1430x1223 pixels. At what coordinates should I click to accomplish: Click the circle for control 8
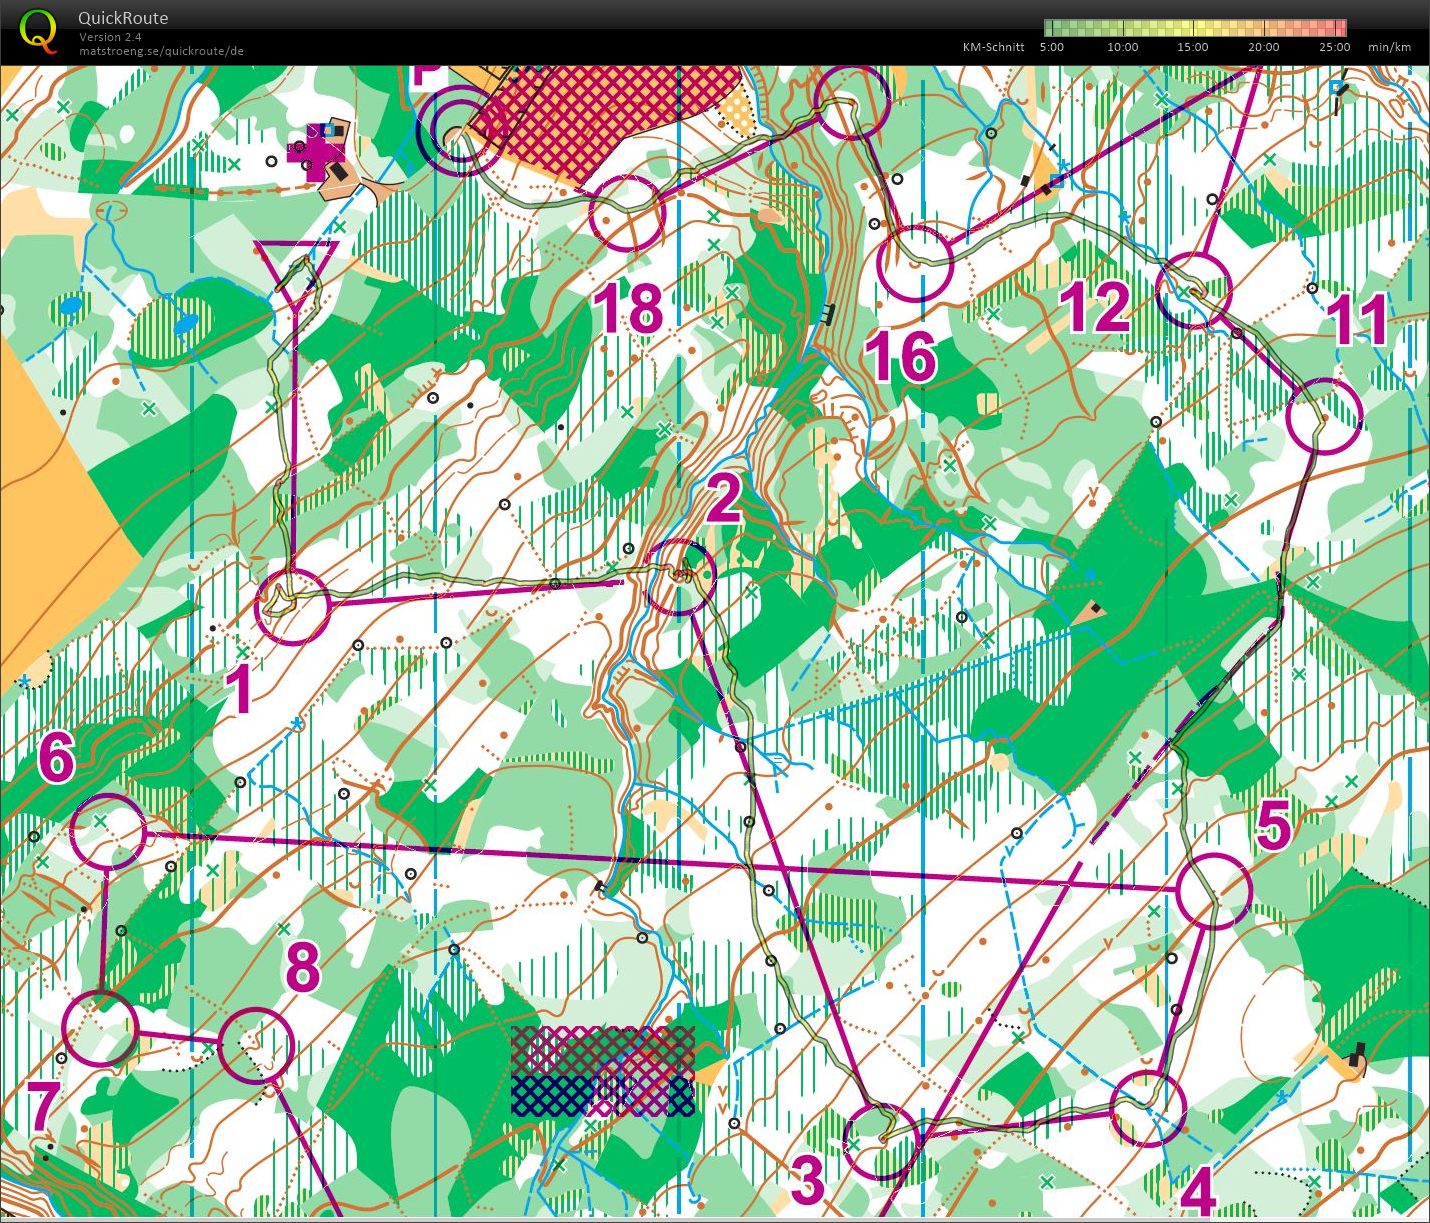(x=256, y=1045)
